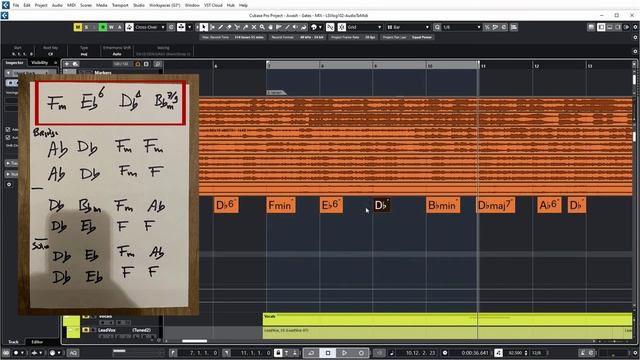Click the track search magnifier icon
This screenshot has height=360, width=640.
click(x=158, y=64)
